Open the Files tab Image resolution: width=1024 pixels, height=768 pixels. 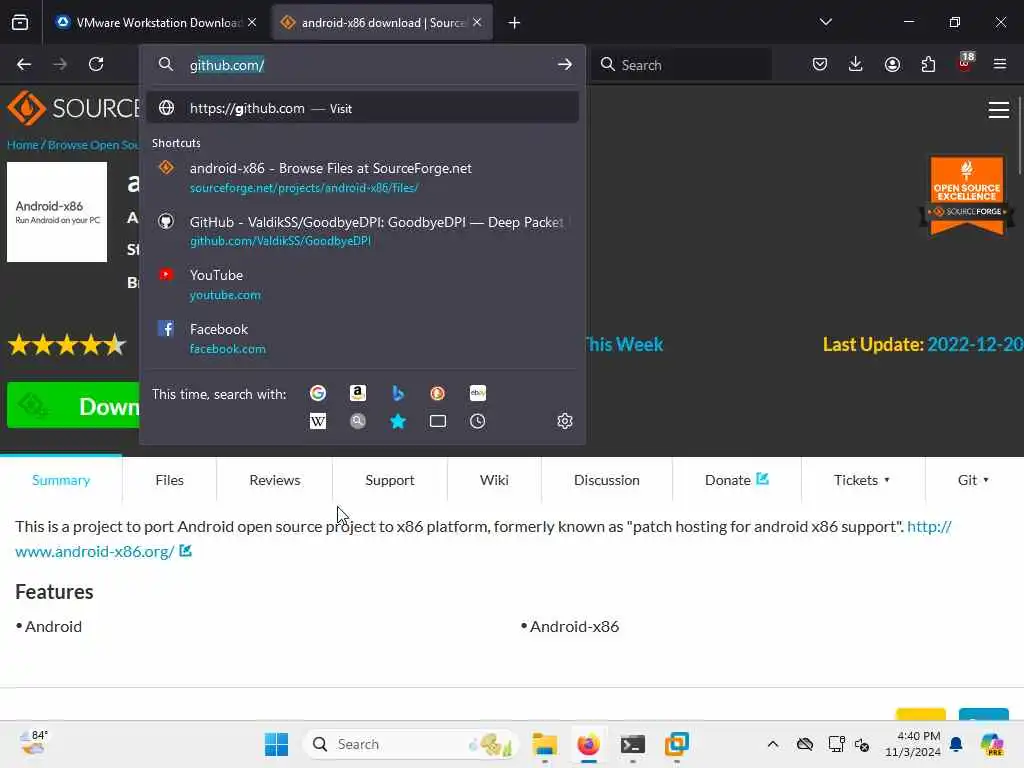[169, 480]
